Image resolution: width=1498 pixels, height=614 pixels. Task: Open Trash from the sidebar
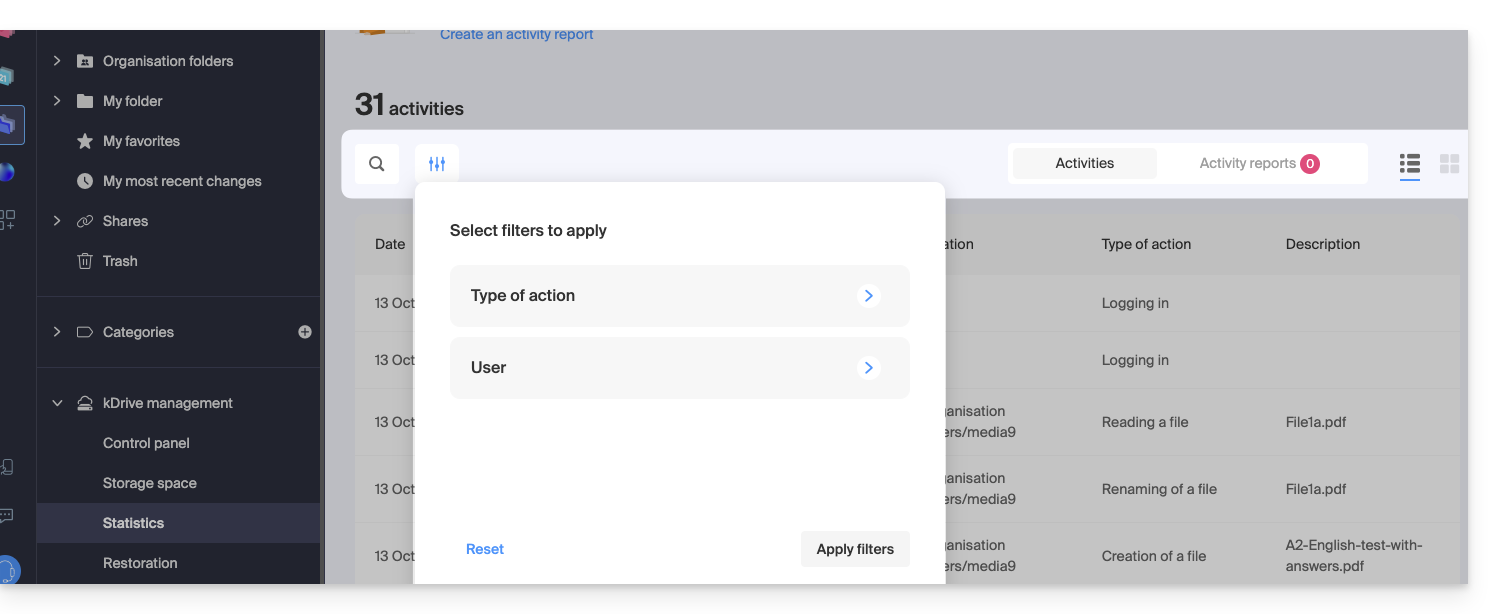120,261
